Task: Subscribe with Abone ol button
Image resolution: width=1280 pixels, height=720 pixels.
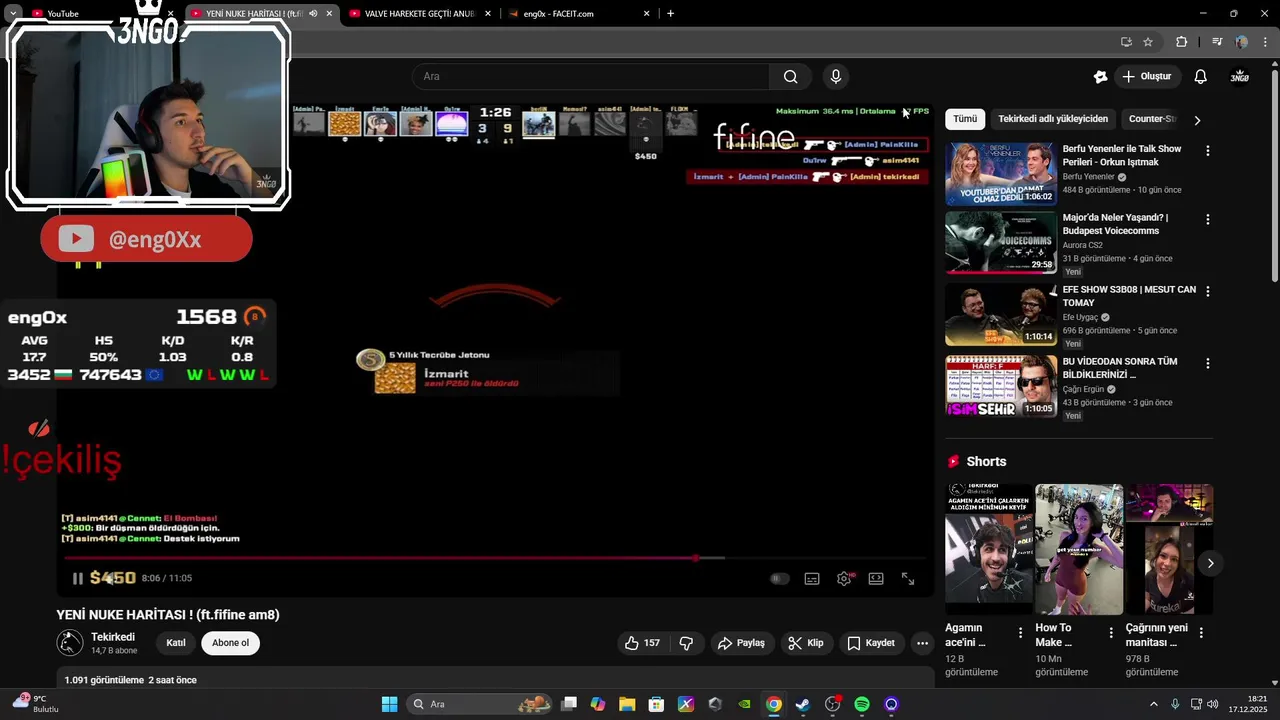Action: [x=230, y=643]
